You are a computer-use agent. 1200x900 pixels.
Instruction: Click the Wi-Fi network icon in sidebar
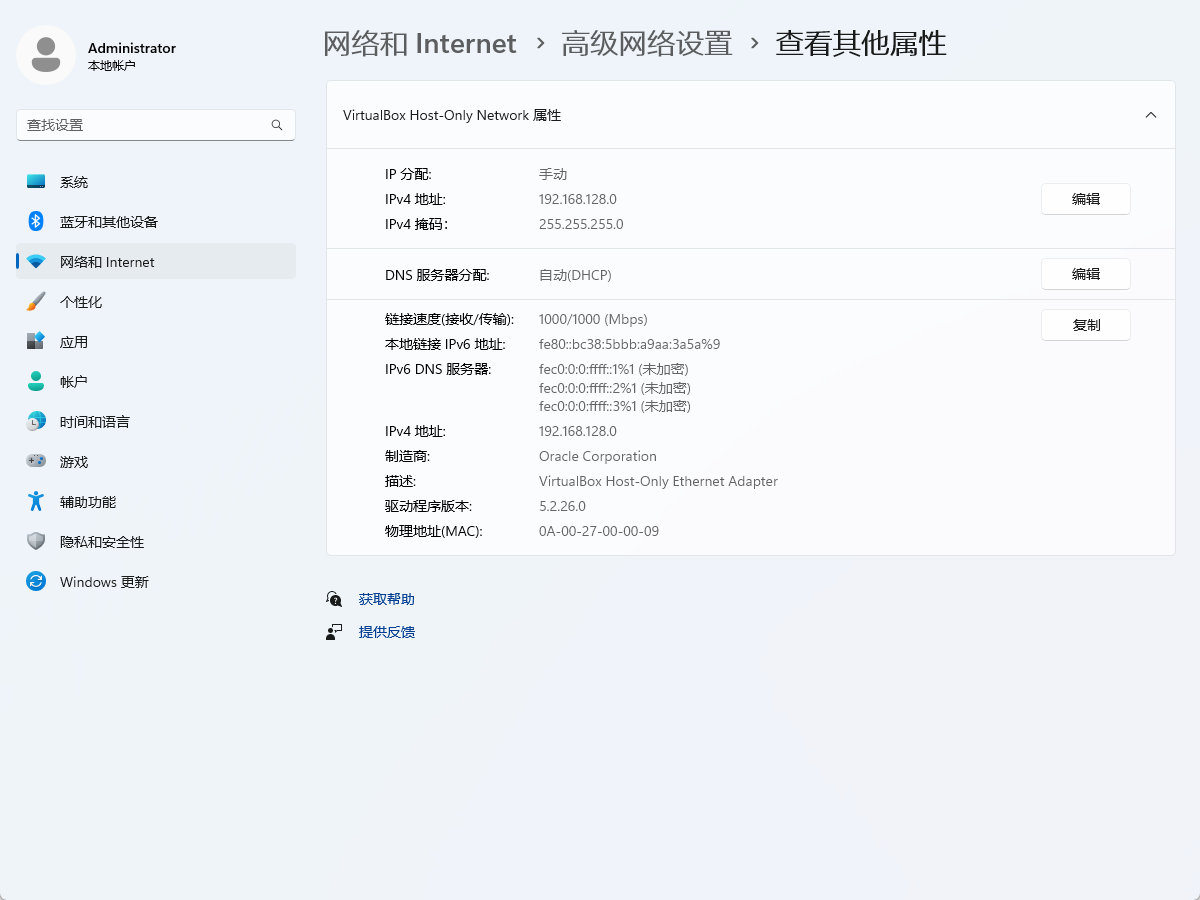coord(36,262)
